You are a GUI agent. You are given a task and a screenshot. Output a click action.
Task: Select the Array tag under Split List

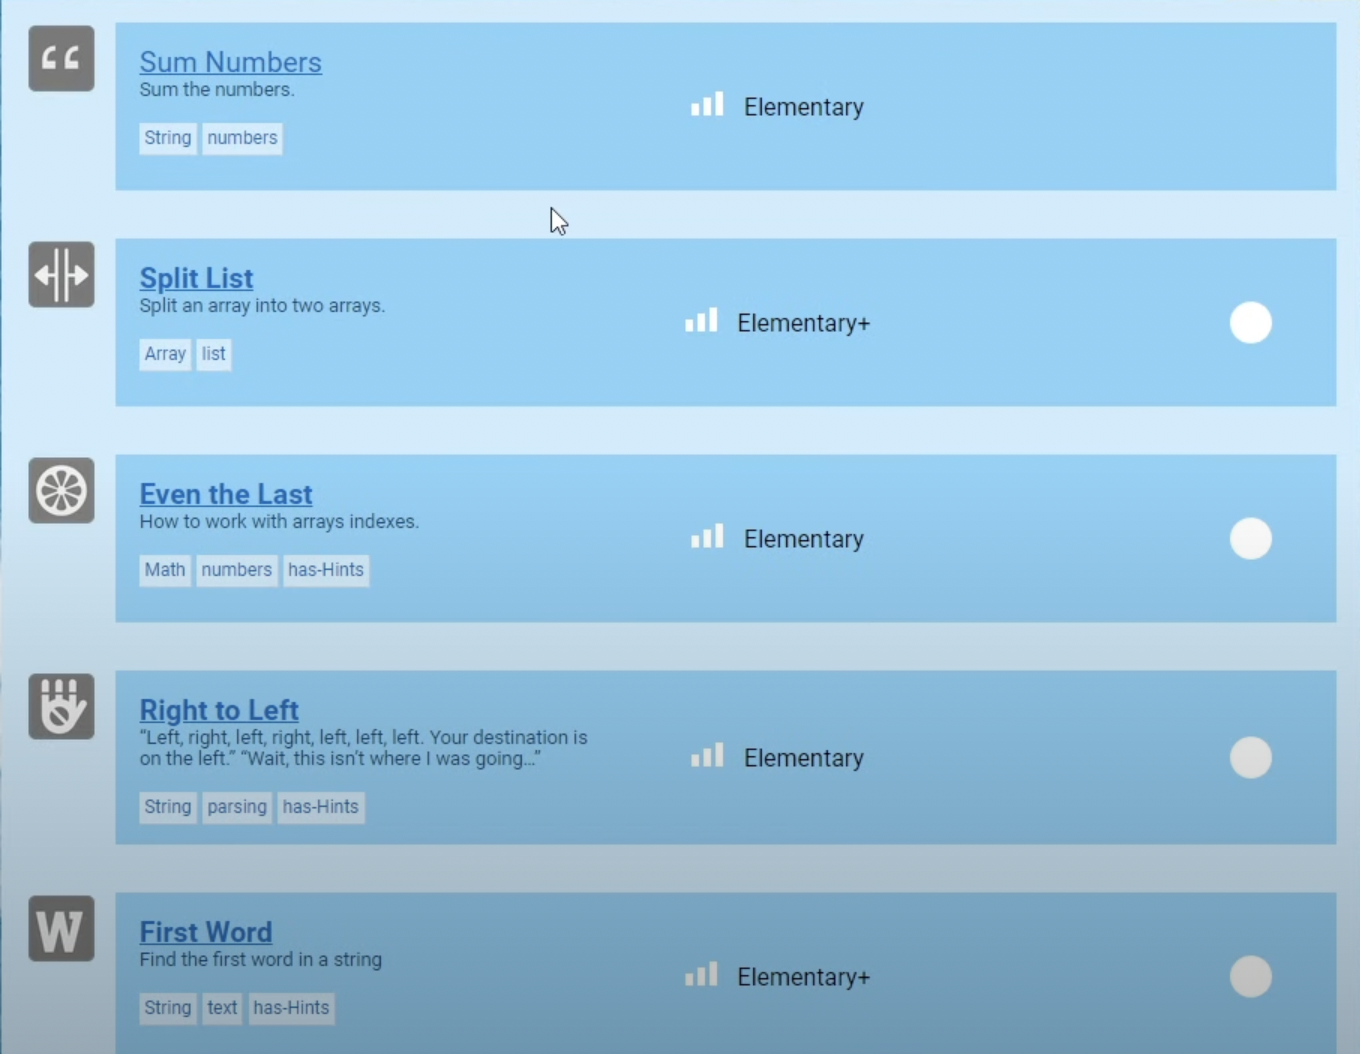click(x=165, y=354)
